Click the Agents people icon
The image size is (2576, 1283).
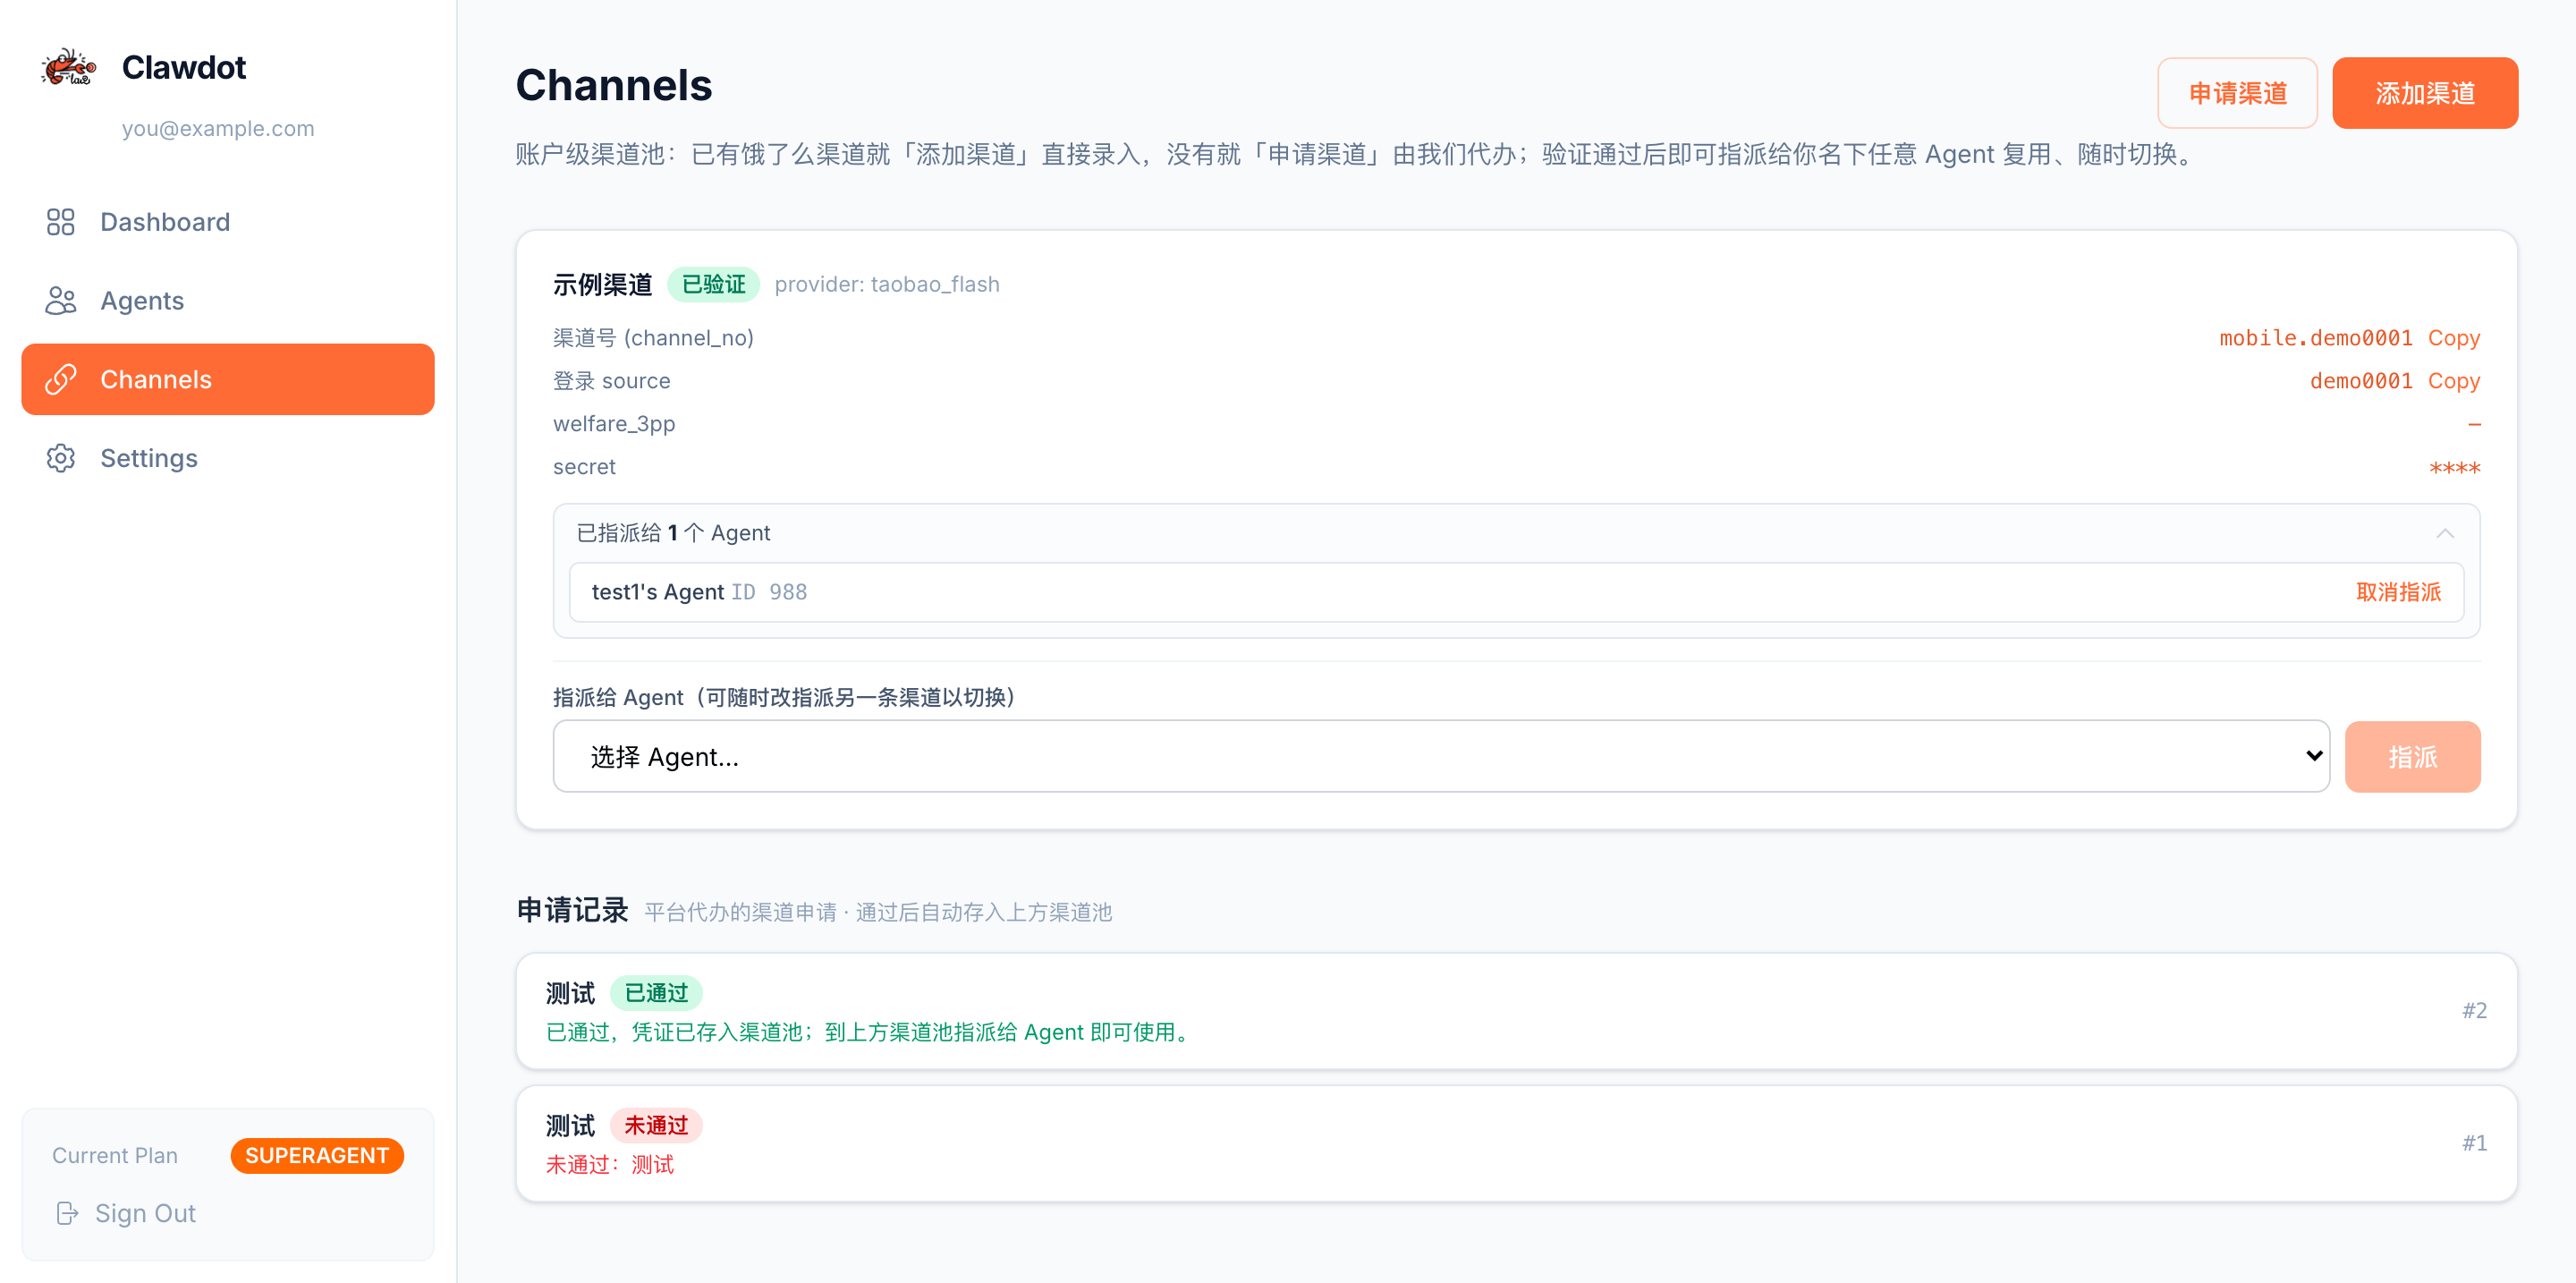tap(61, 301)
